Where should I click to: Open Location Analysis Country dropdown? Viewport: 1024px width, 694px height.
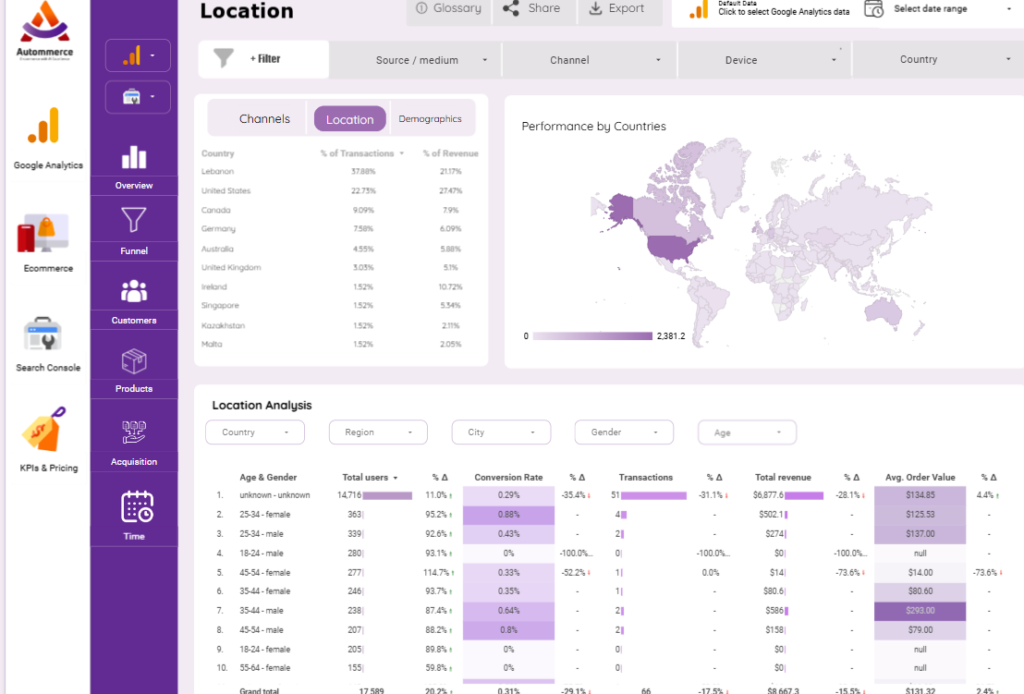click(255, 432)
